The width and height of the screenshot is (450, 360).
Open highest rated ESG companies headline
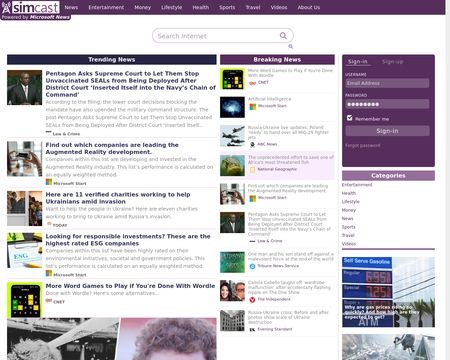[x=128, y=240]
